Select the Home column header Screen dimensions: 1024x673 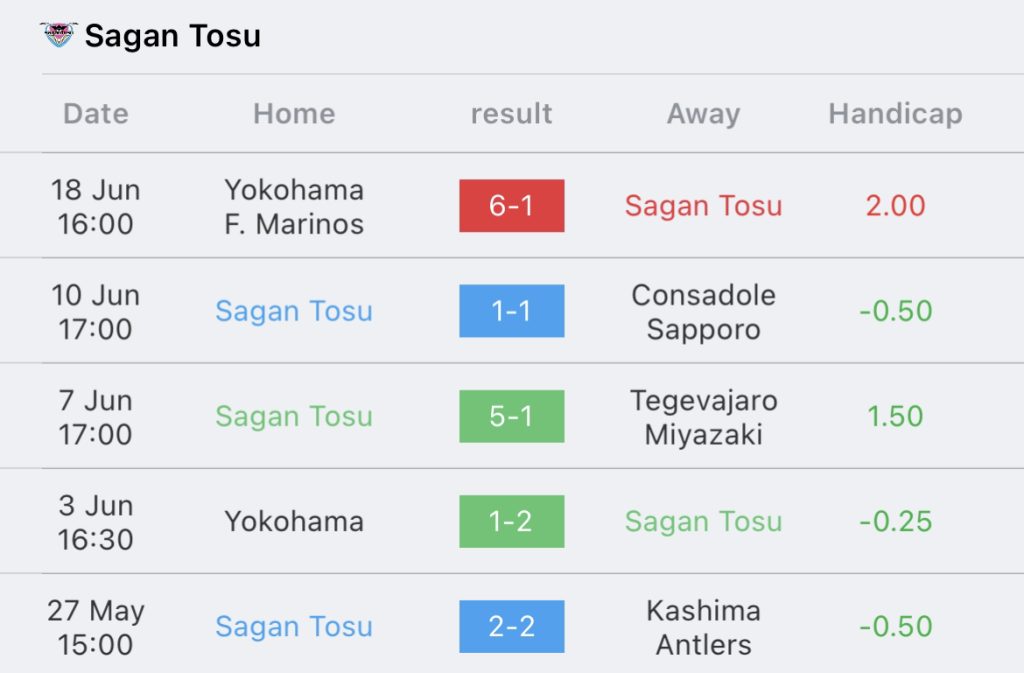tap(294, 114)
